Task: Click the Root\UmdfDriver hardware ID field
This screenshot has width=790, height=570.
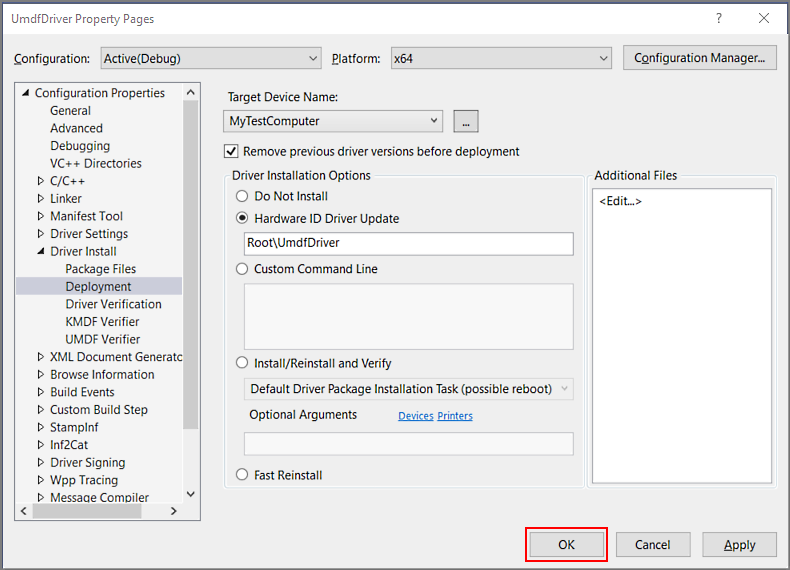Action: pyautogui.click(x=409, y=243)
